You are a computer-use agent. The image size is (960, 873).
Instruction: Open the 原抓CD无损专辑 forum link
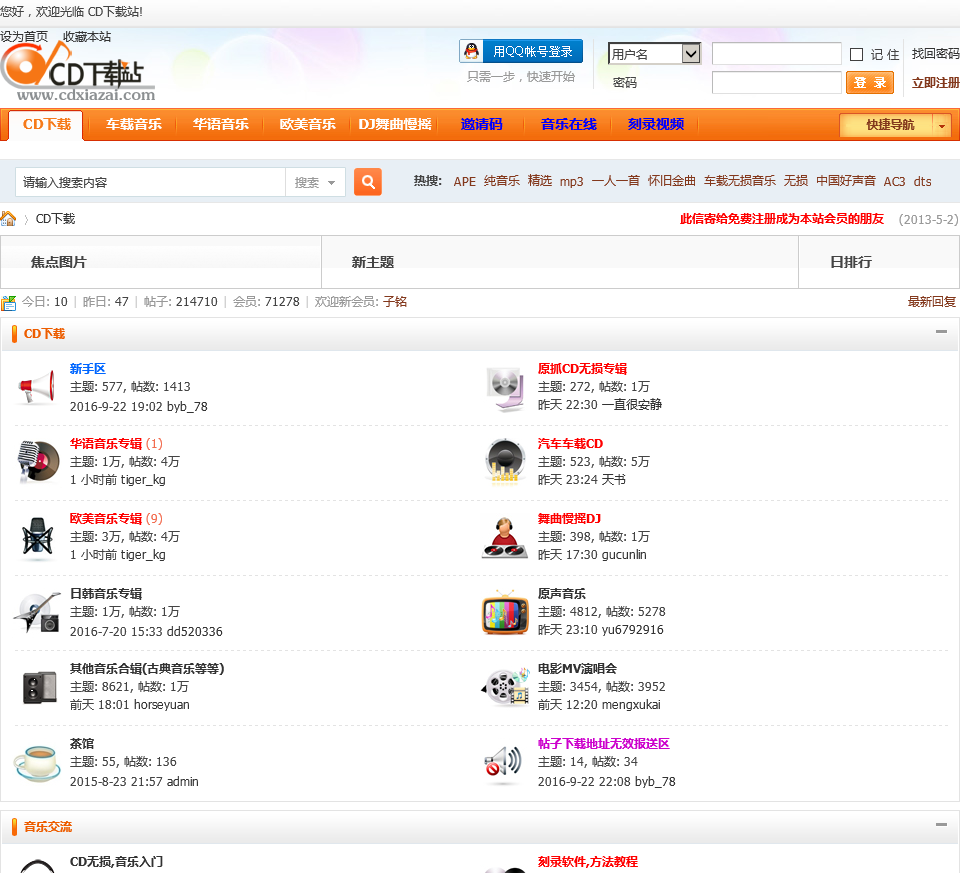(582, 369)
